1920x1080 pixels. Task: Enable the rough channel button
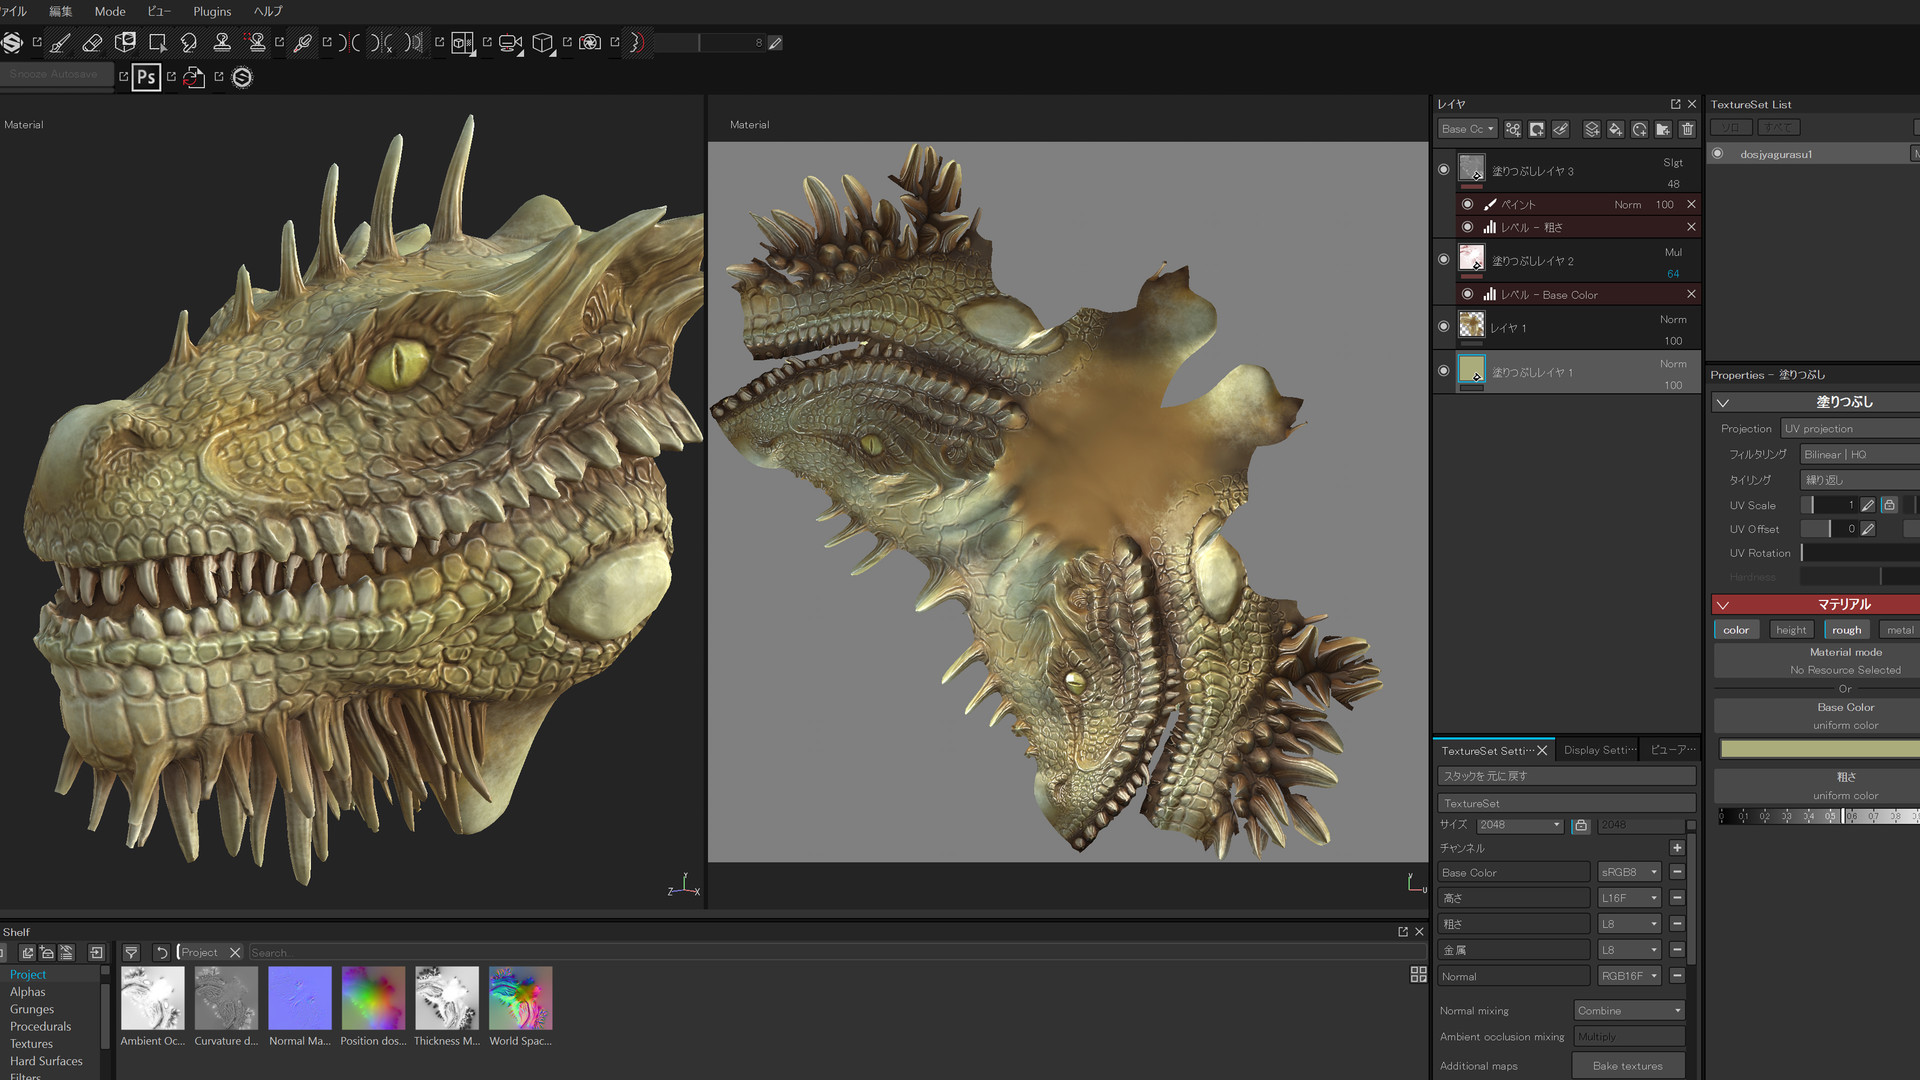[x=1846, y=630]
